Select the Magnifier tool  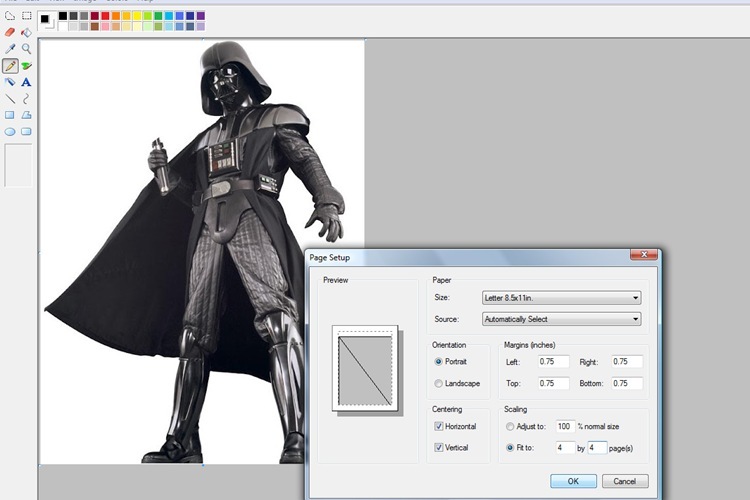click(26, 48)
